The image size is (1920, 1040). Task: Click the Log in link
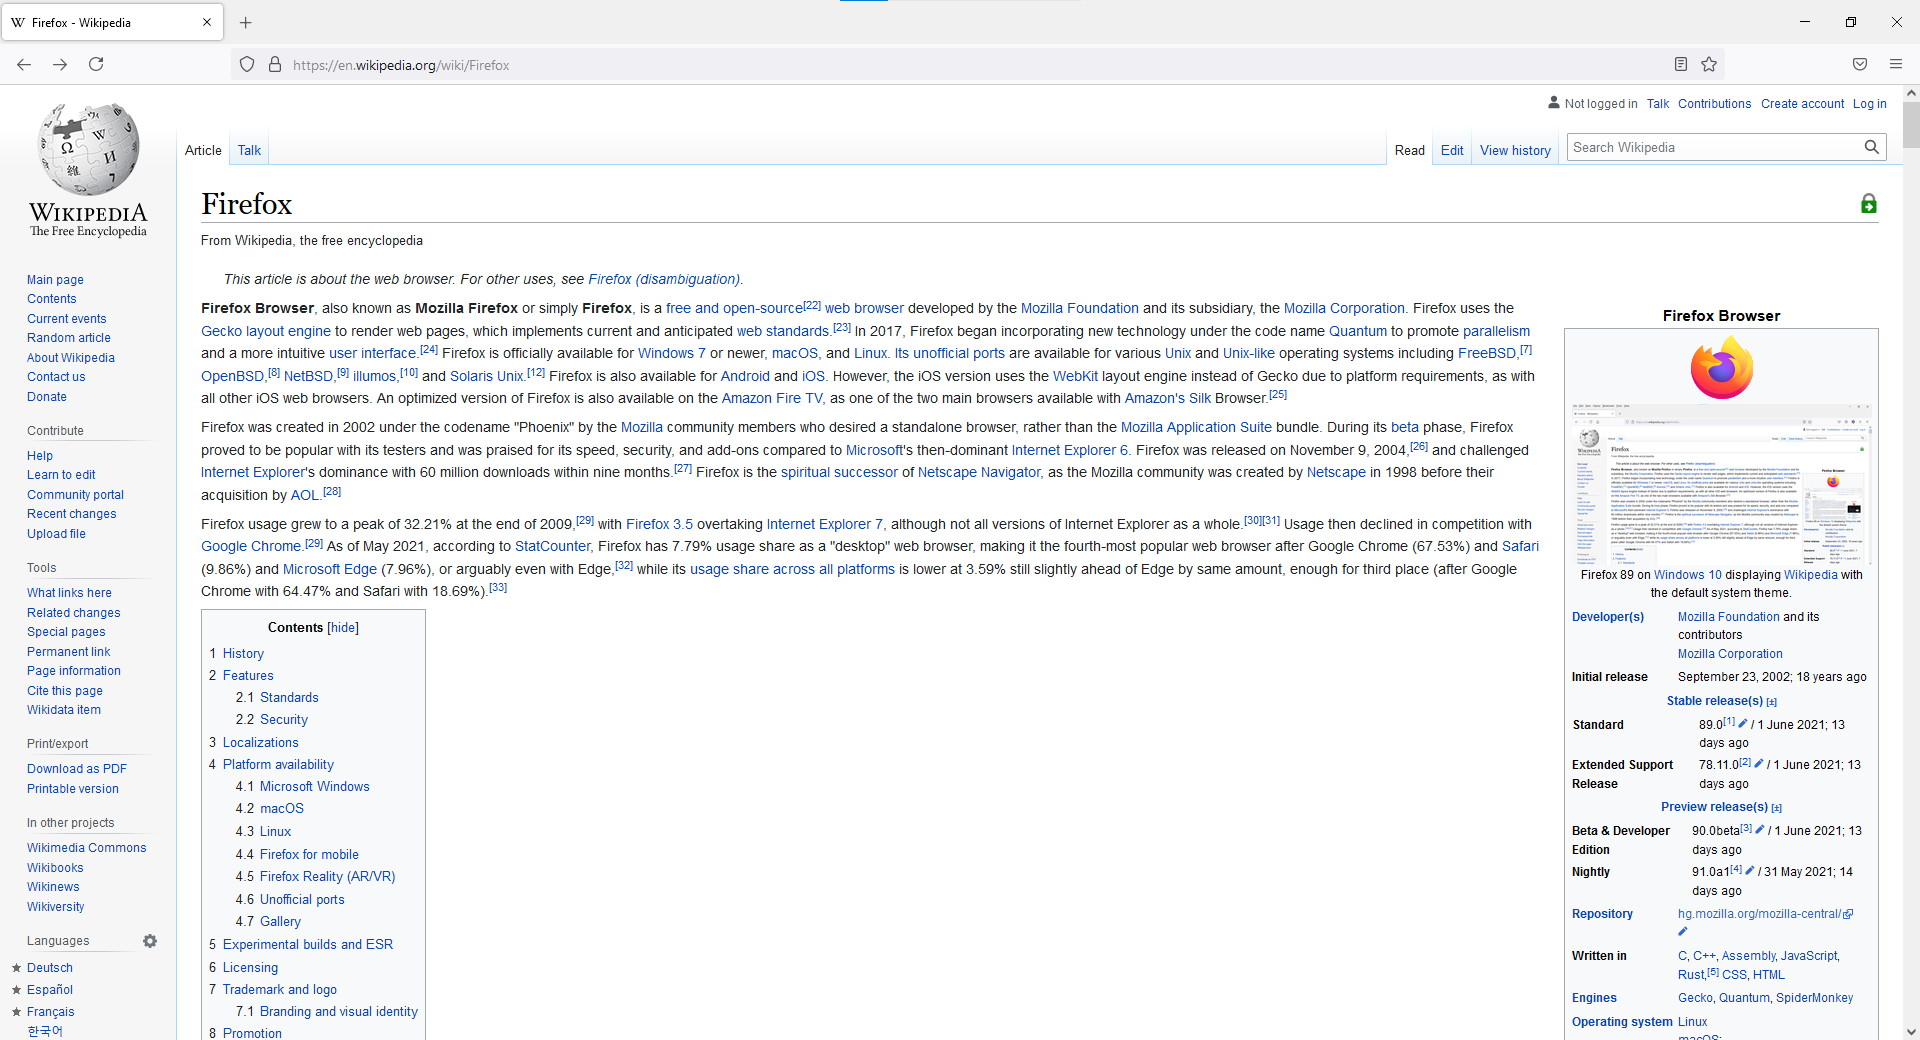(1869, 103)
